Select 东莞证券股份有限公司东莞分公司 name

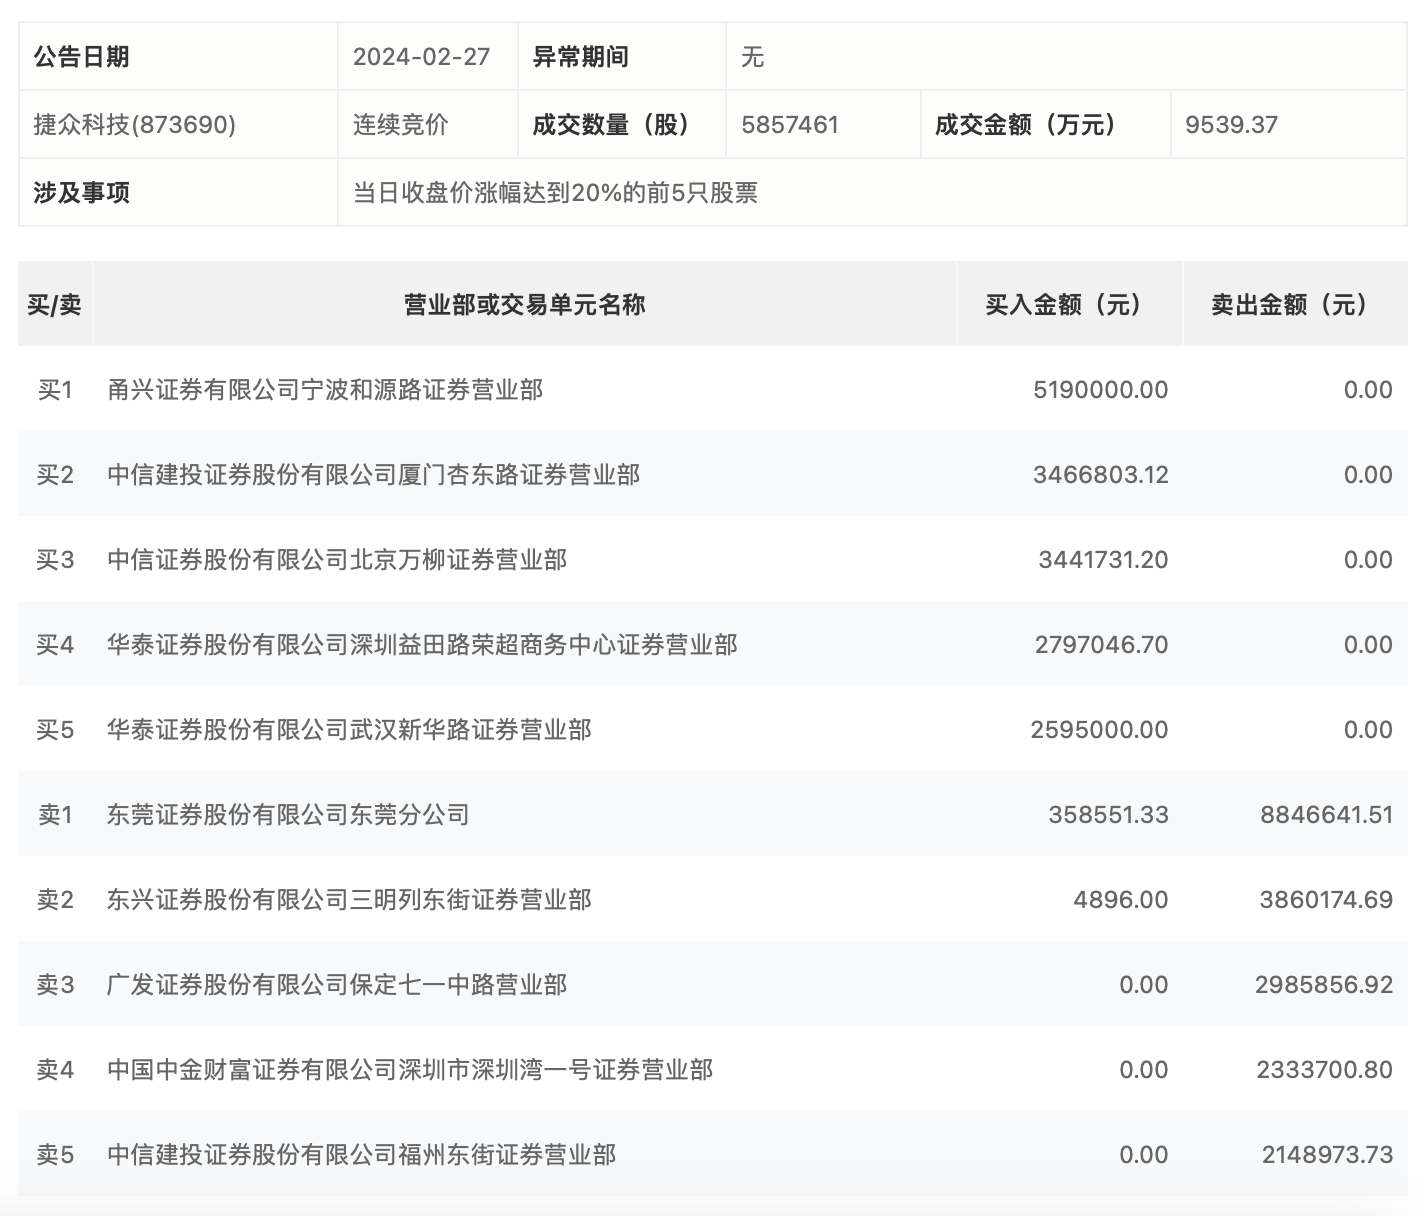tap(288, 814)
